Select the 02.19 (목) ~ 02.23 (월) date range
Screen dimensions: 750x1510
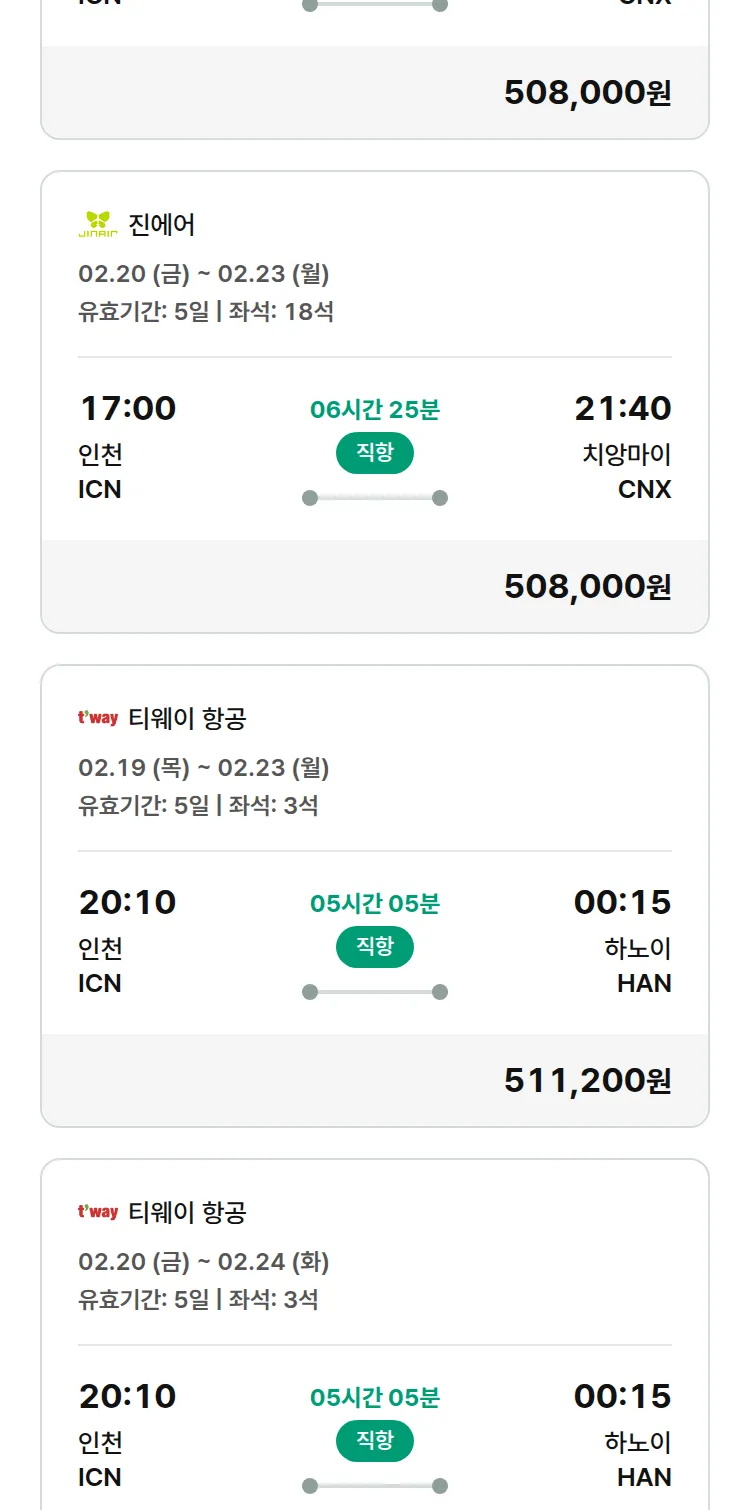pos(204,768)
